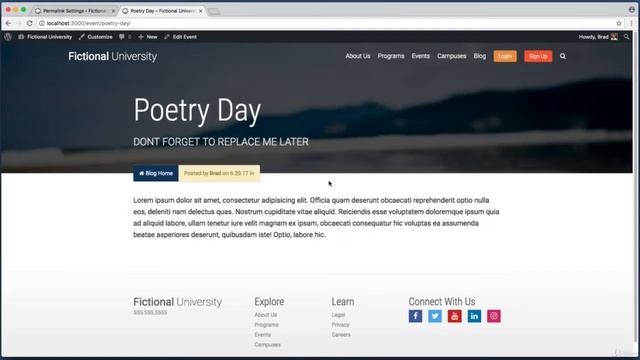The height and width of the screenshot is (360, 640).
Task: Click the admin bar search magnifier
Action: click(627, 37)
